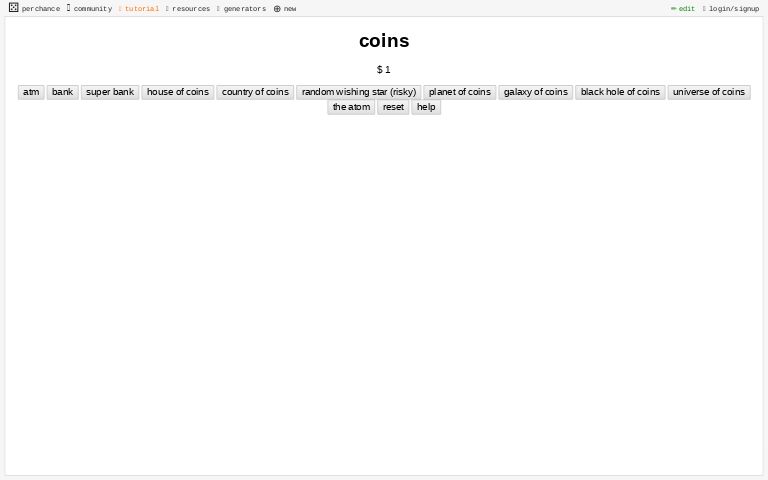Go to the generators page
This screenshot has width=768, height=480.
click(x=245, y=9)
